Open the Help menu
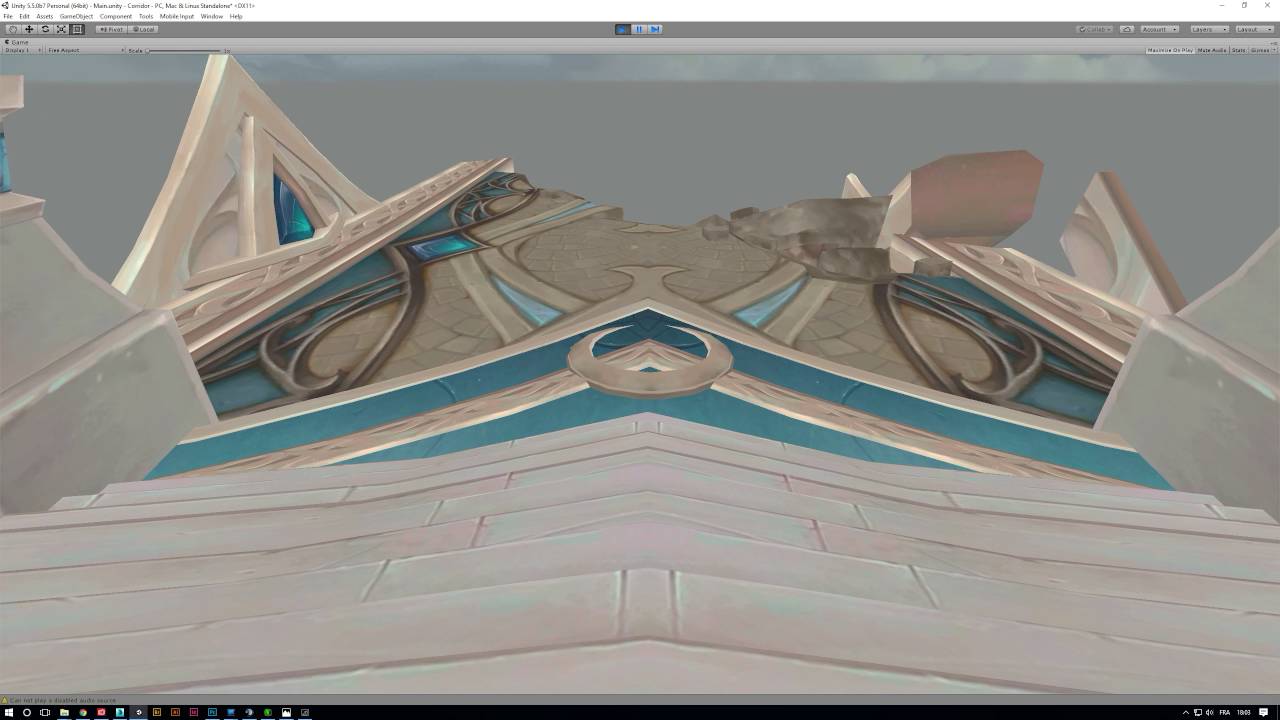 click(236, 16)
